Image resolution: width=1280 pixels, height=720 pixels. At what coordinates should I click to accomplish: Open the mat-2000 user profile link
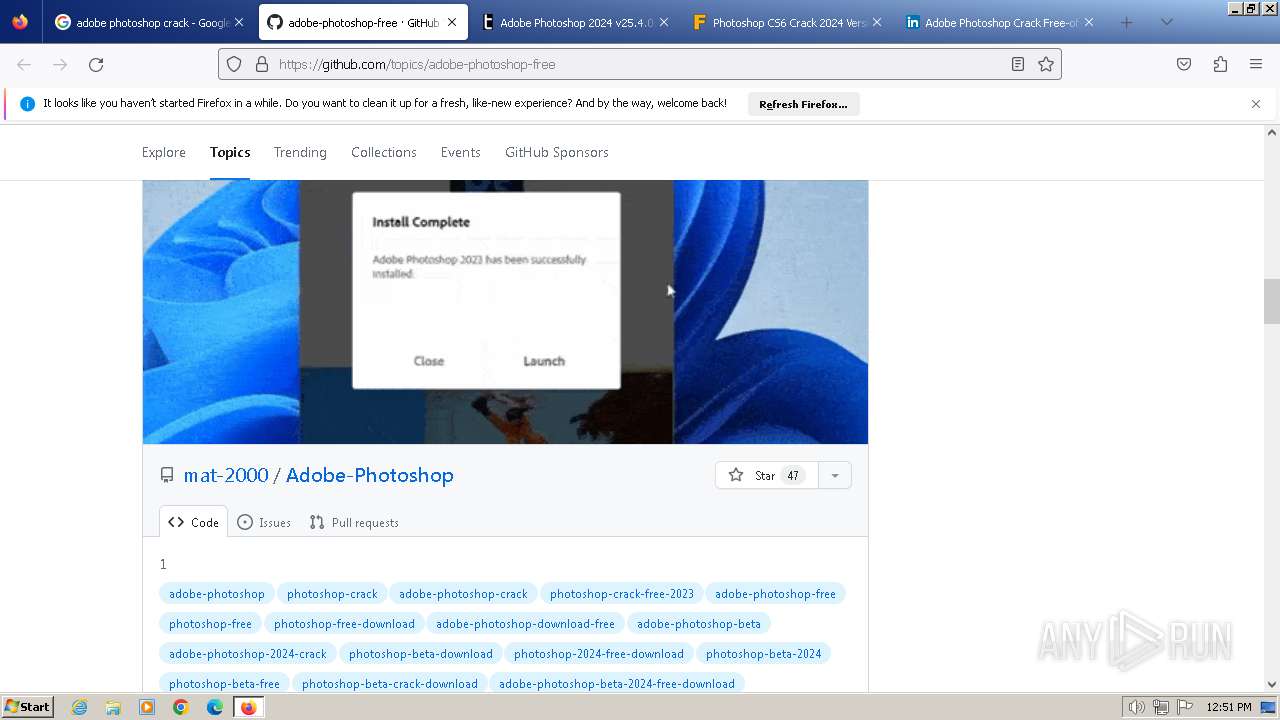click(226, 475)
